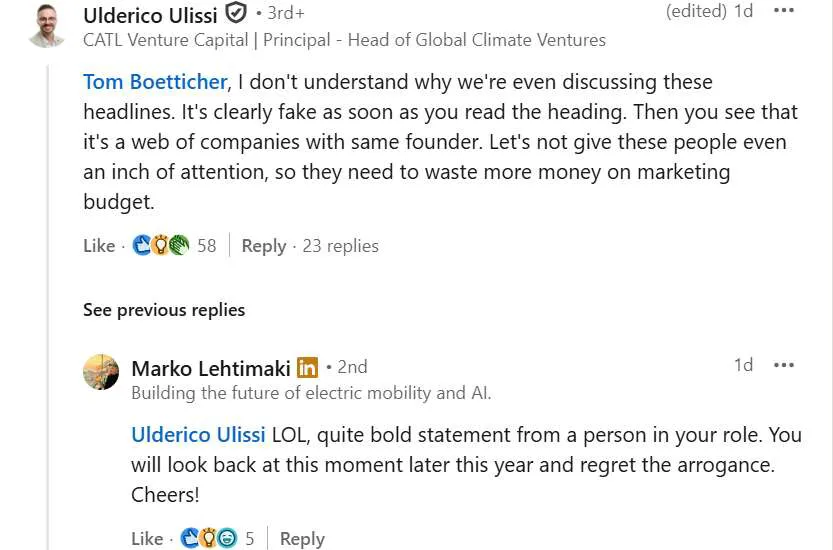Click the verified badge next to Ulderico Ulissi
Viewport: 833px width, 550px height.
(x=236, y=14)
